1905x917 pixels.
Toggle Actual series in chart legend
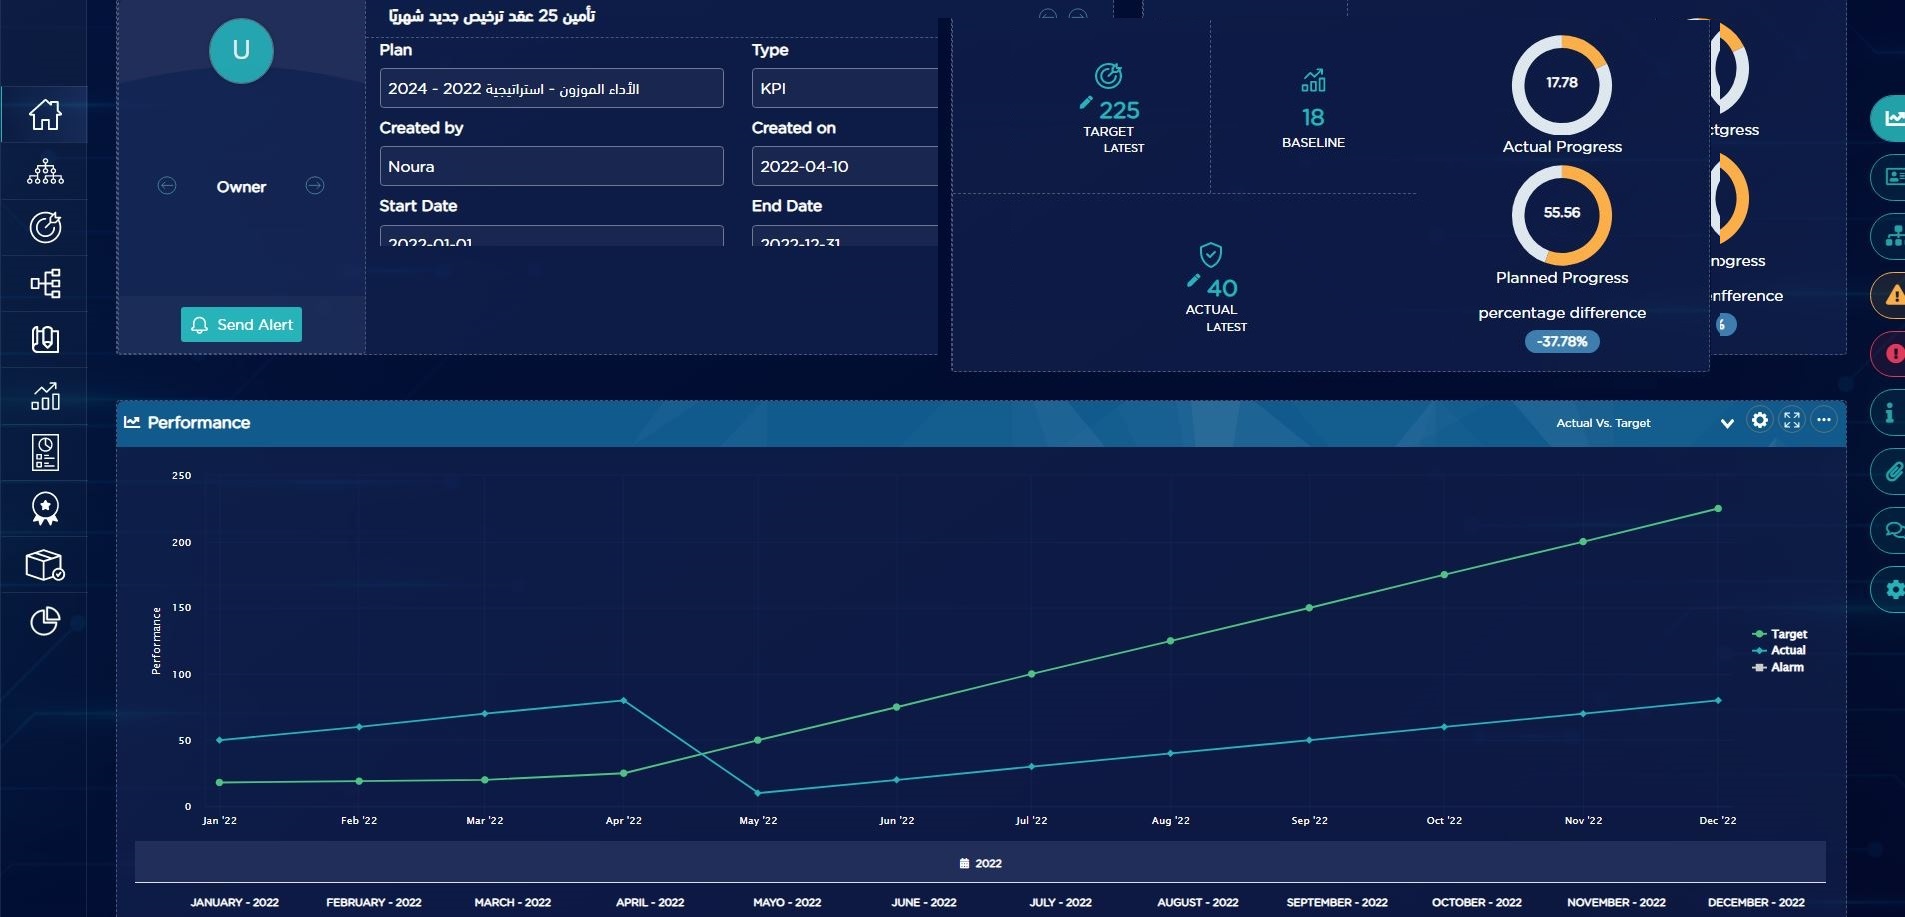(1779, 650)
